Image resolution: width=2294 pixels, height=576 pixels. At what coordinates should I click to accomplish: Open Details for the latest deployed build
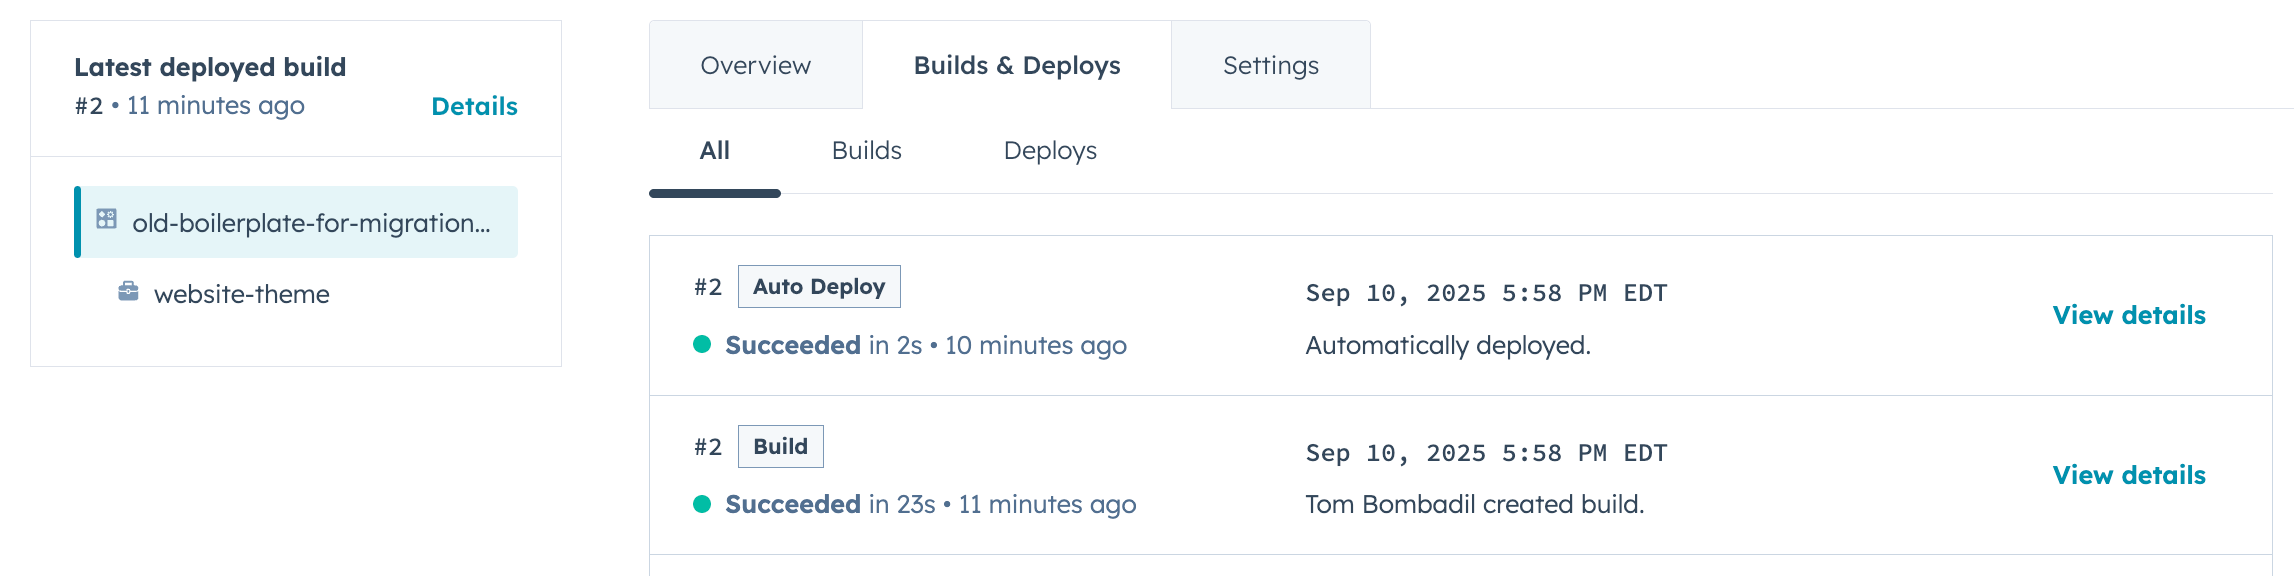474,107
